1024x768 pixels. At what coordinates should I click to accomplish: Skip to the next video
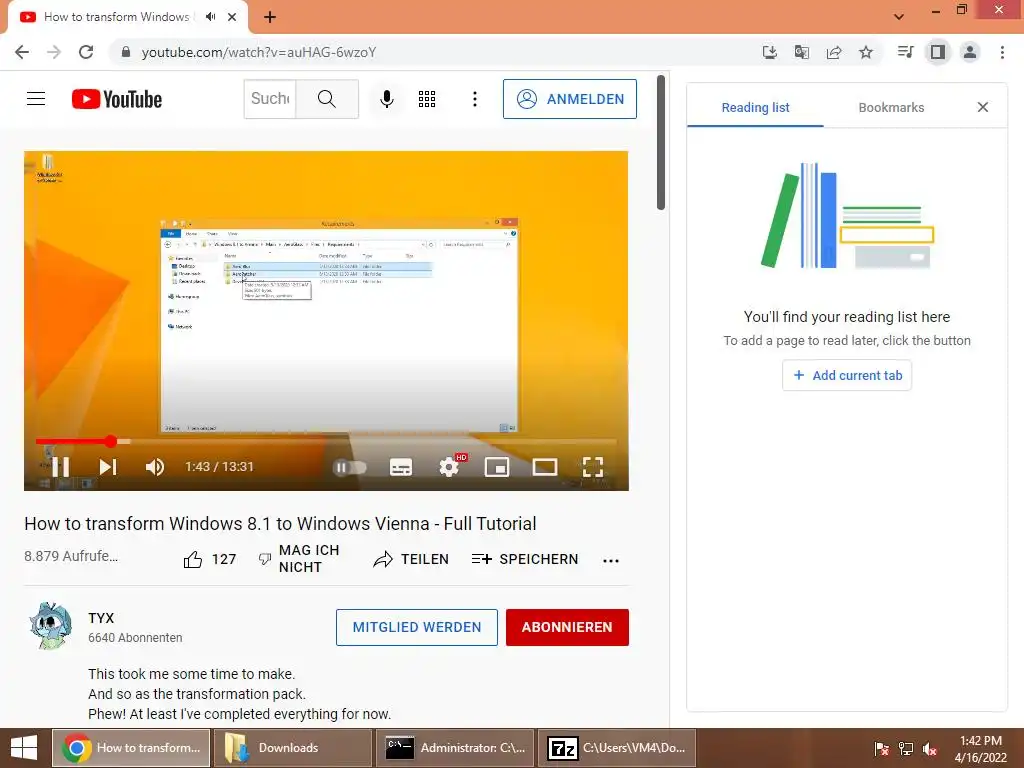click(108, 467)
